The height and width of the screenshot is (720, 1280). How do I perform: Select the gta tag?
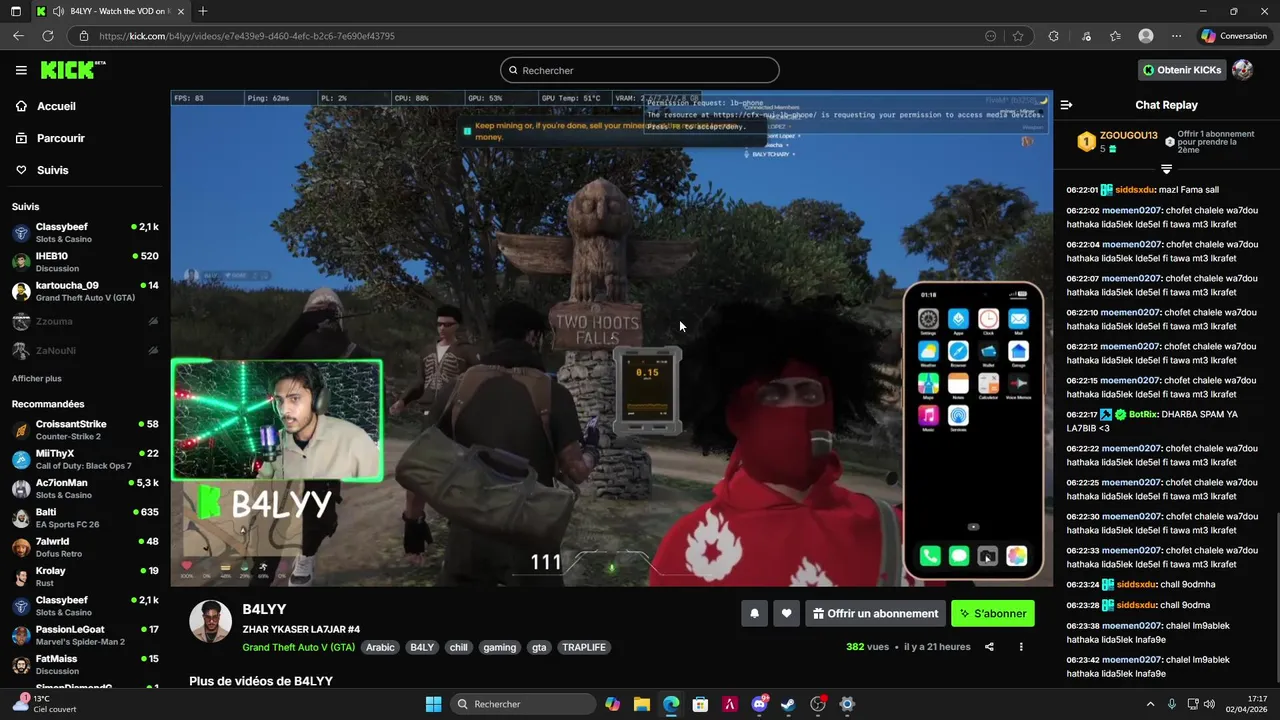tap(539, 647)
